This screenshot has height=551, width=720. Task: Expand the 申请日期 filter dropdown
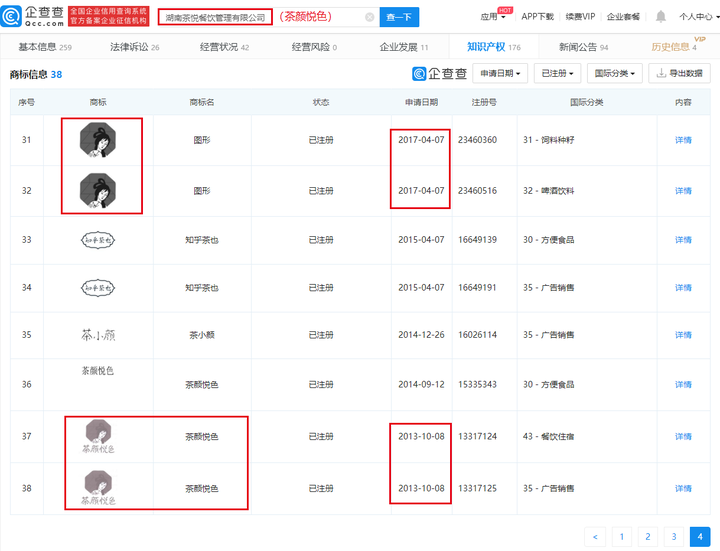pyautogui.click(x=500, y=73)
